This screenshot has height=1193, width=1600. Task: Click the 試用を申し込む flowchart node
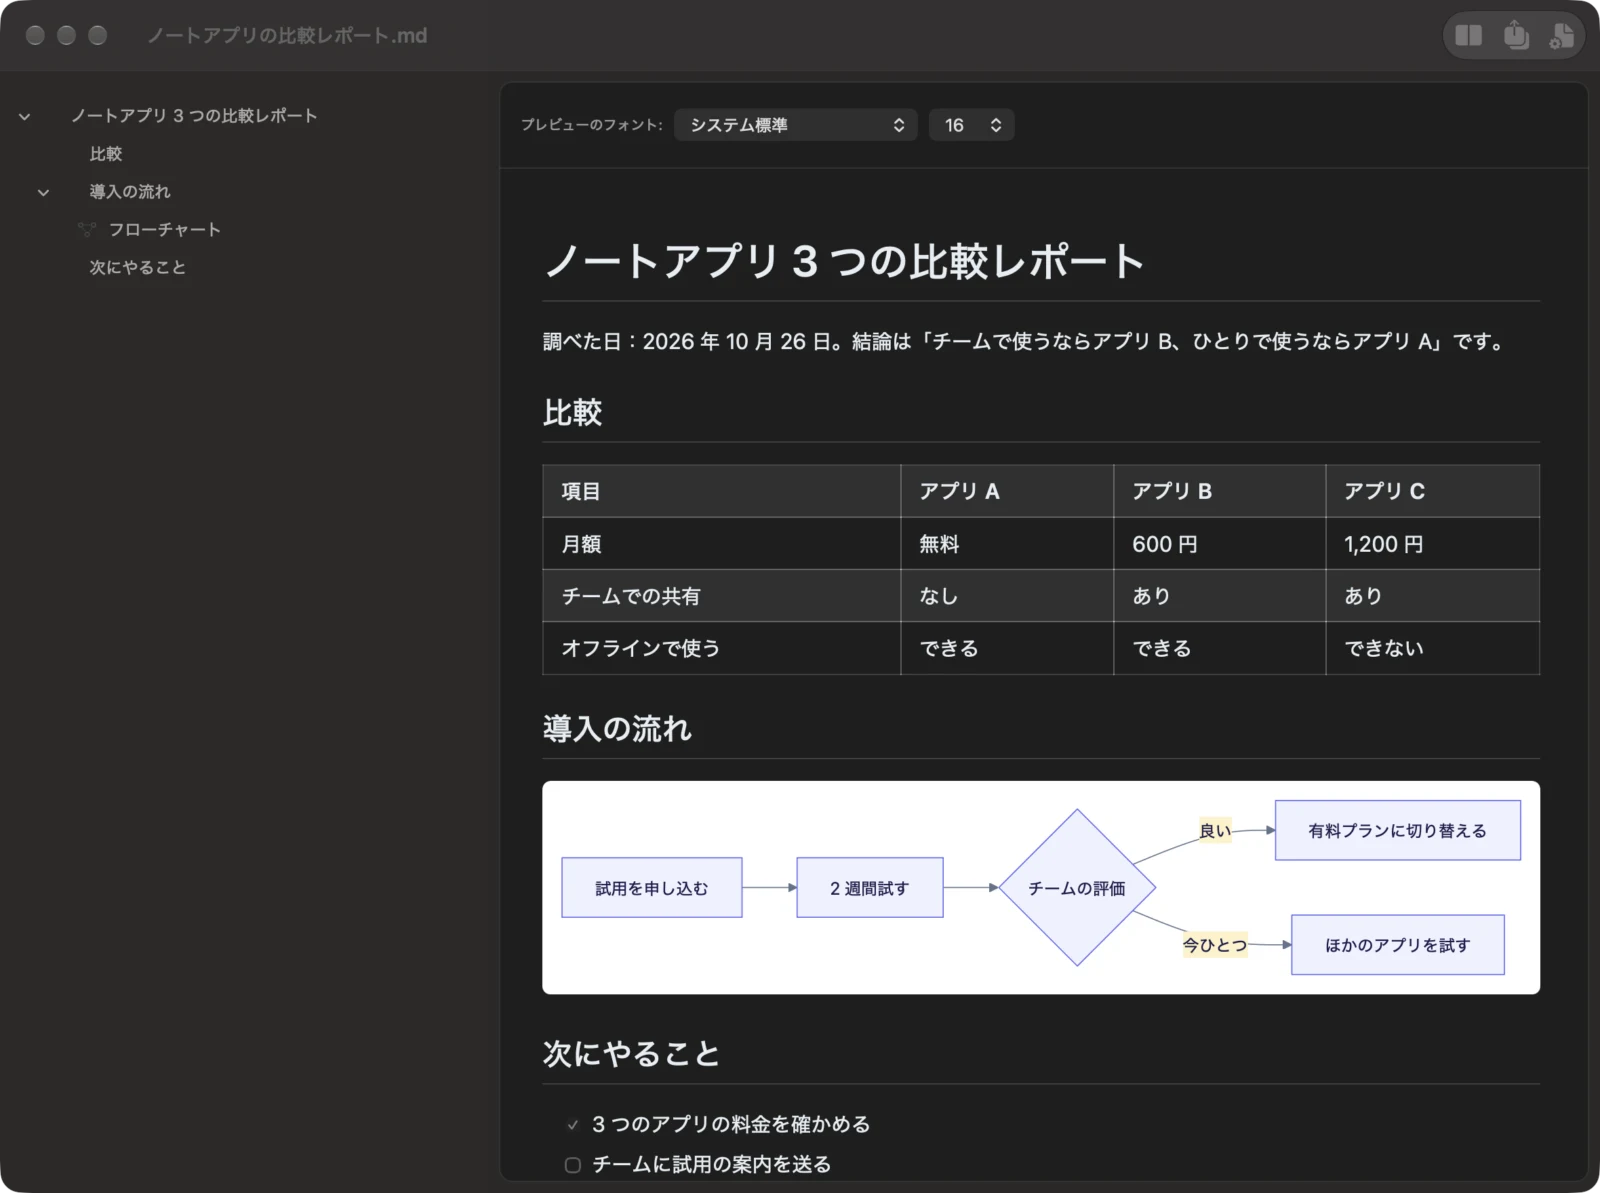tap(652, 888)
